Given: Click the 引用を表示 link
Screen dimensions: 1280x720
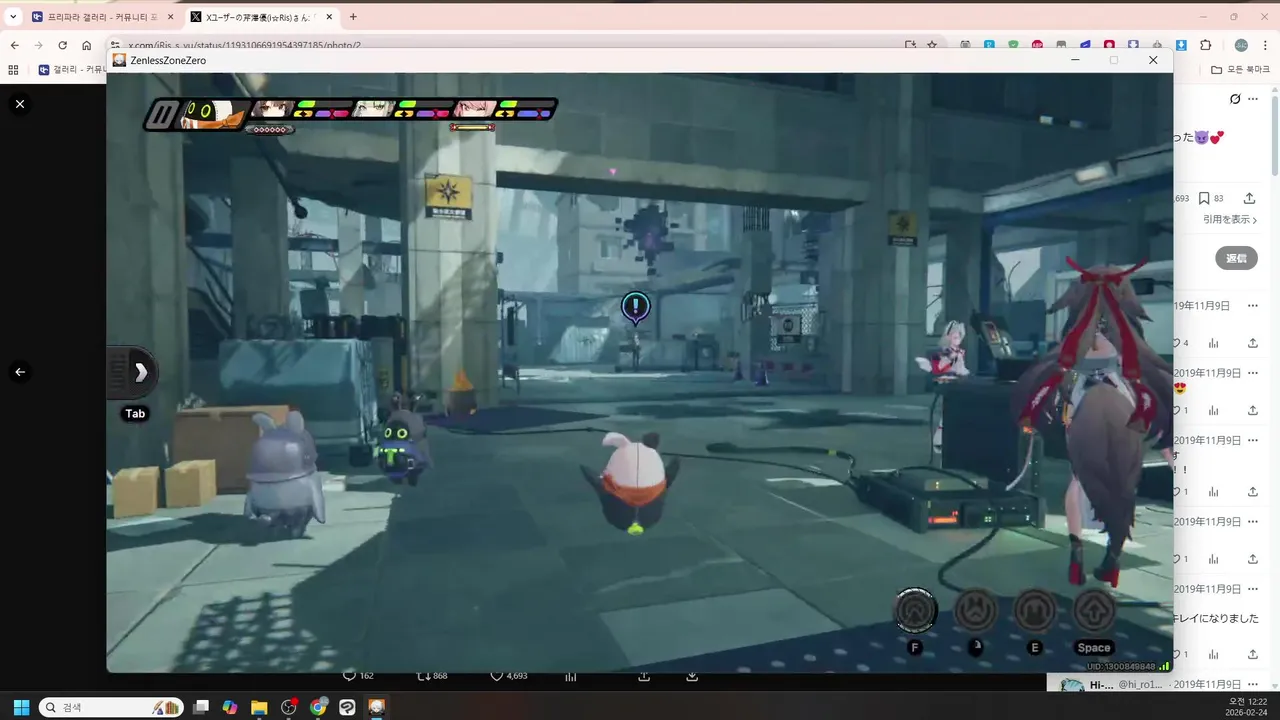Looking at the screenshot, I should pos(1231,220).
